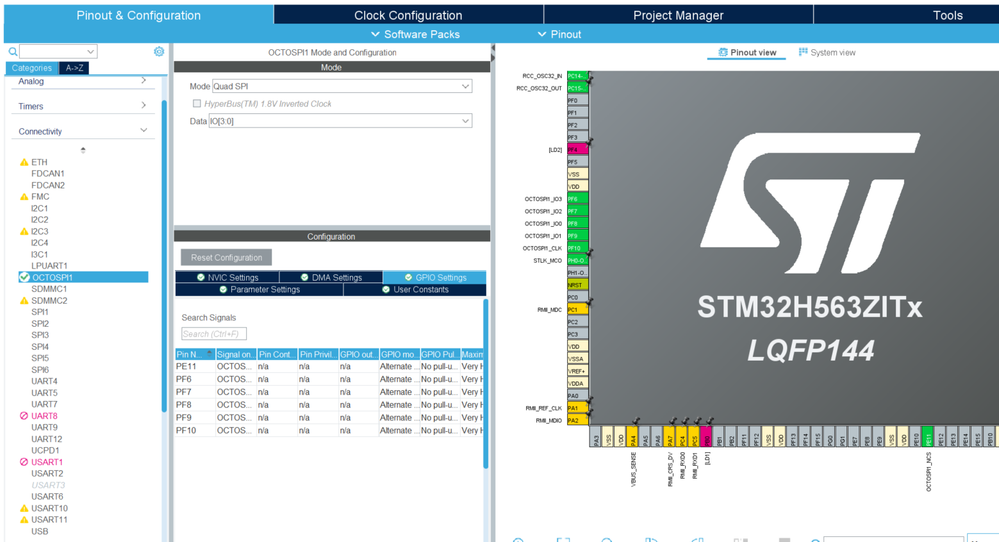Switch to the Project Manager tab
Viewport: 999px width, 542px height.
[678, 15]
